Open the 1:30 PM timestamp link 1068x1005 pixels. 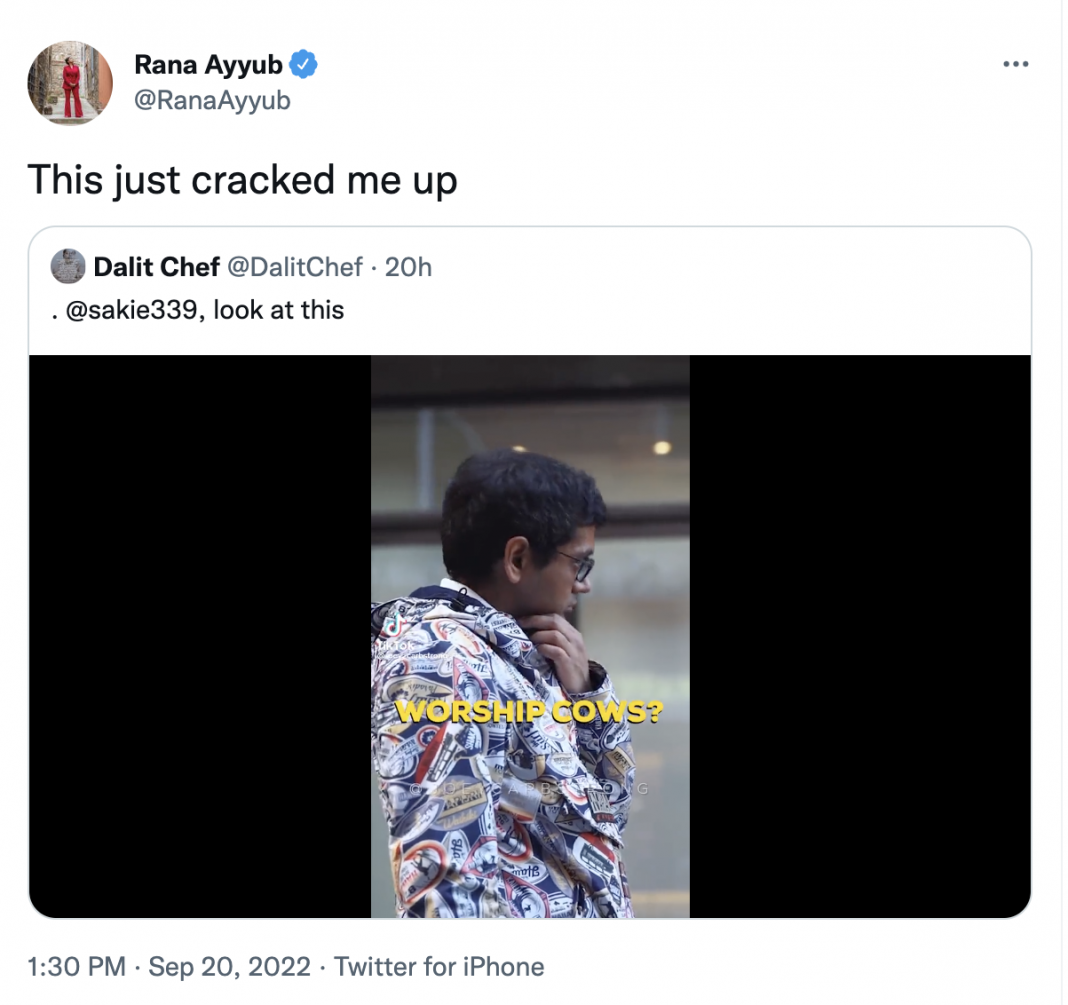(x=76, y=966)
